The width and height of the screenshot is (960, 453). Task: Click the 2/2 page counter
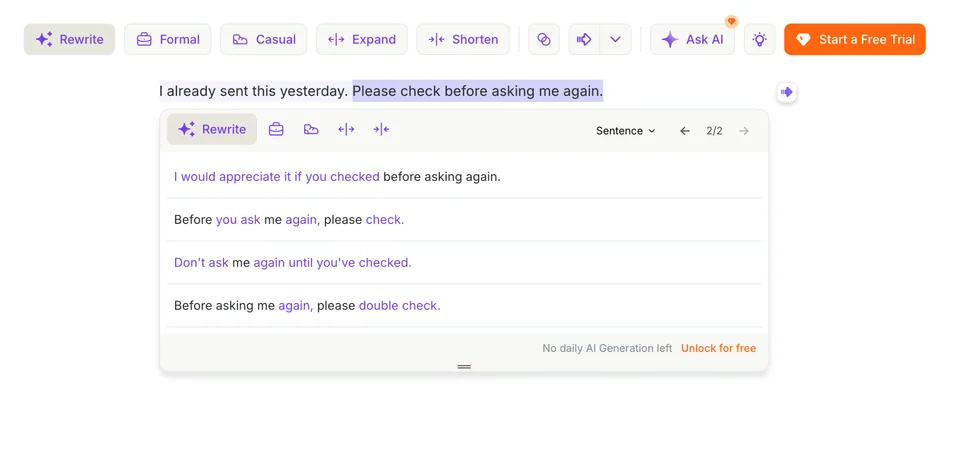[x=714, y=130]
